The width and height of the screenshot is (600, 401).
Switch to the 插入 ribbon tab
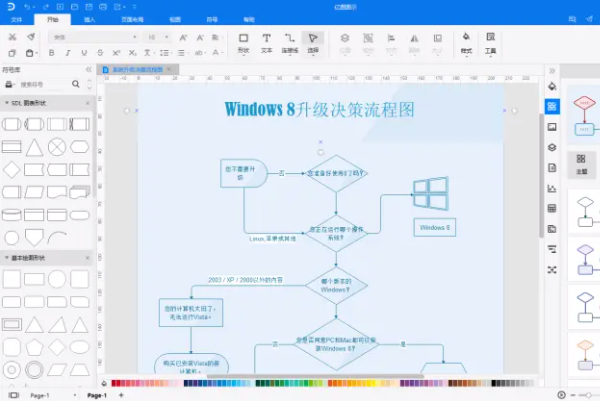click(x=90, y=19)
